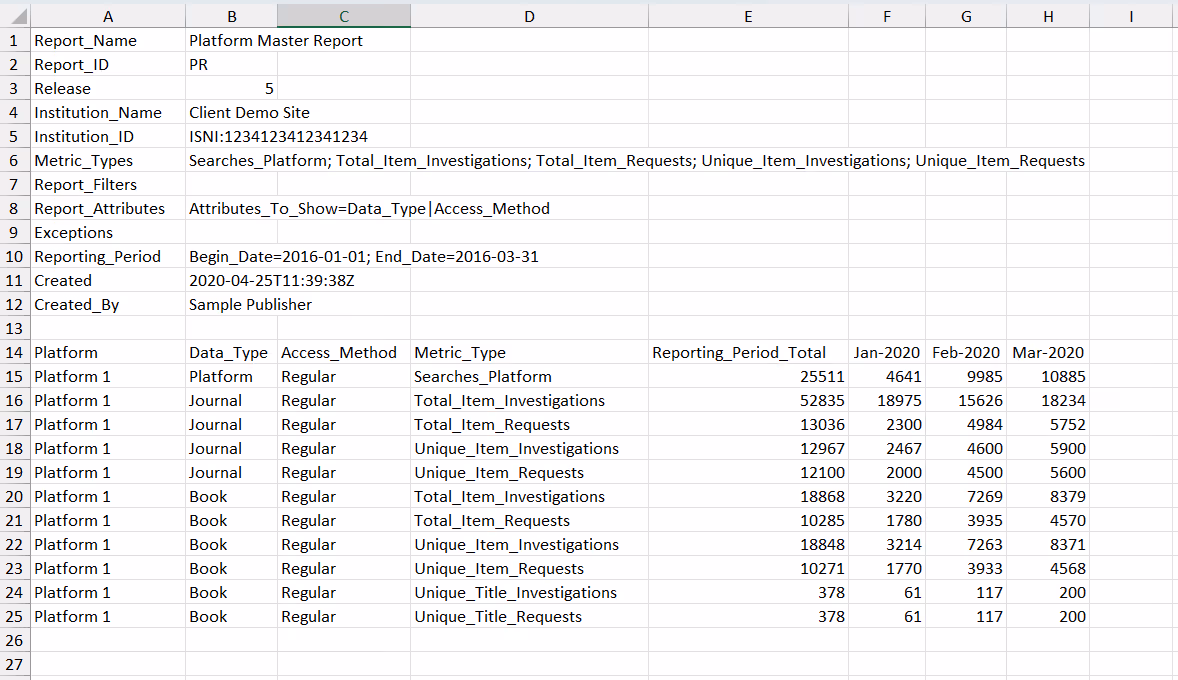
Task: Select column C header
Action: (343, 16)
